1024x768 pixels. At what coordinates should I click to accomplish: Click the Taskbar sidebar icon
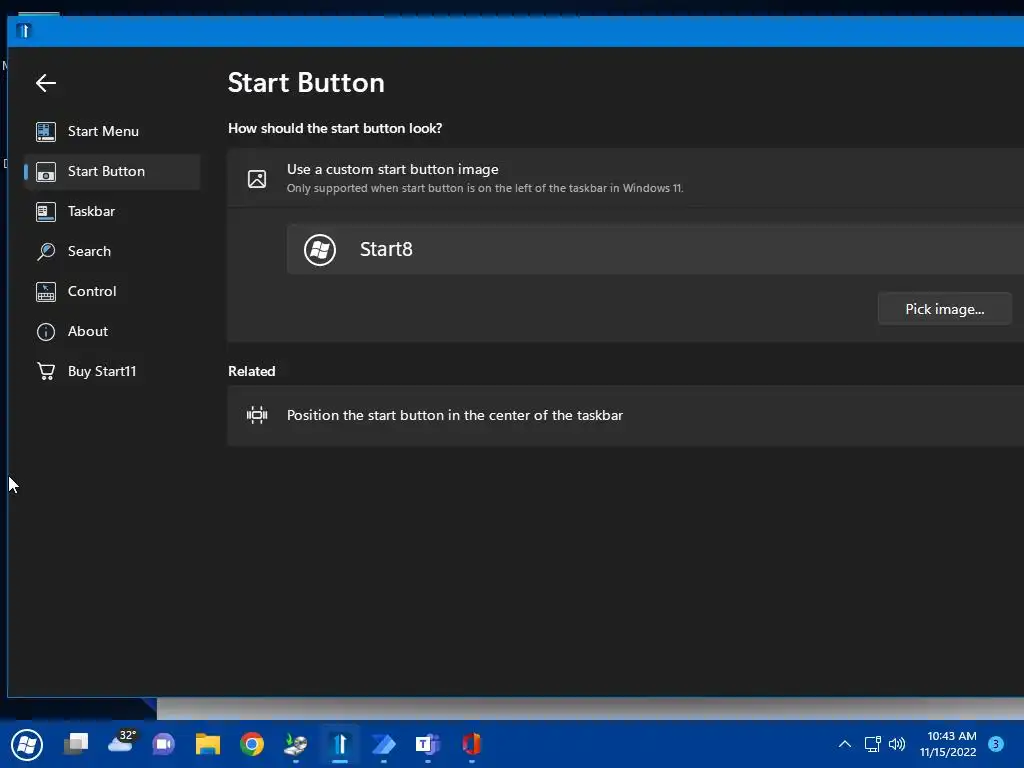tap(46, 212)
